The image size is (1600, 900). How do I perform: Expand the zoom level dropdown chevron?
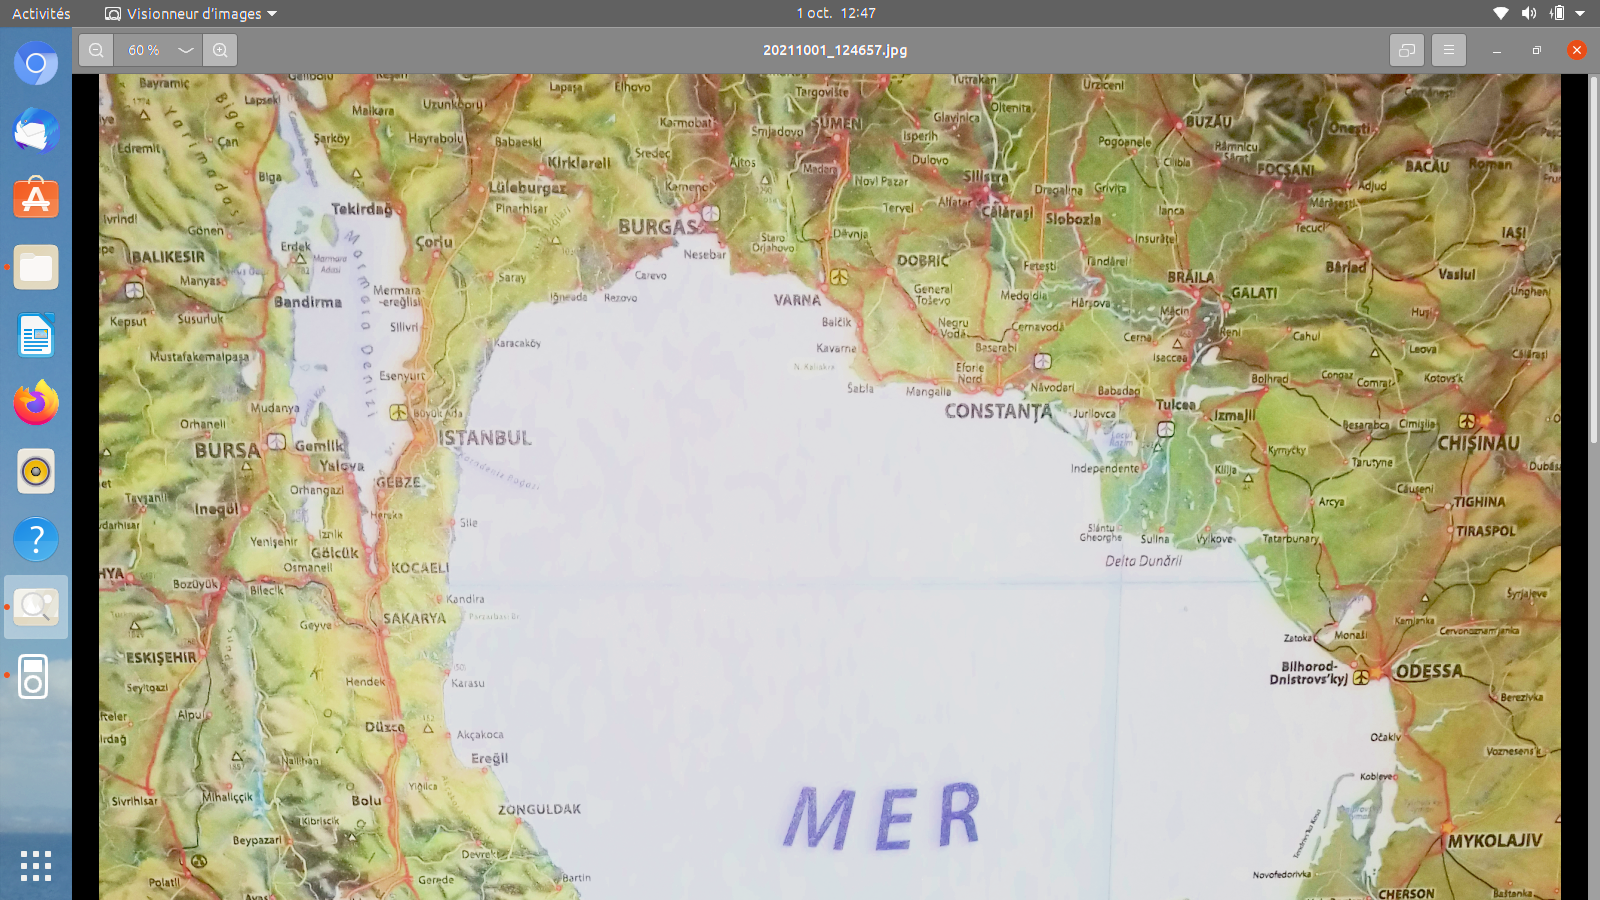[x=185, y=50]
